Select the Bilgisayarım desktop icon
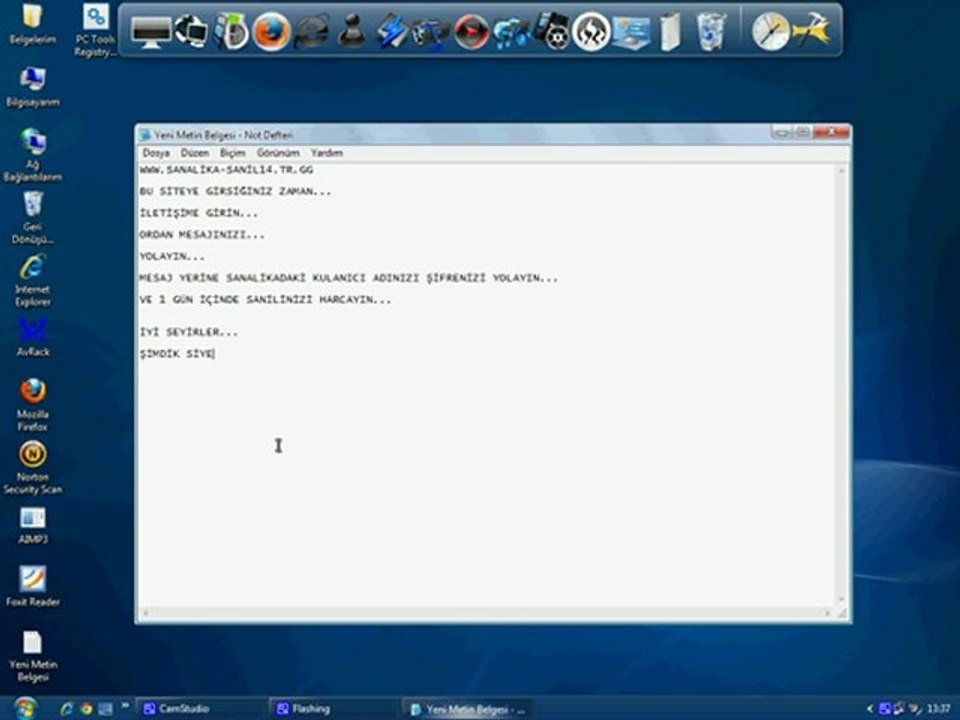 click(32, 88)
